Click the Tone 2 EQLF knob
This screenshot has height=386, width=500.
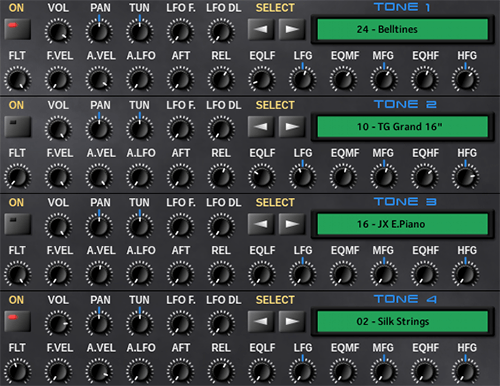click(262, 177)
